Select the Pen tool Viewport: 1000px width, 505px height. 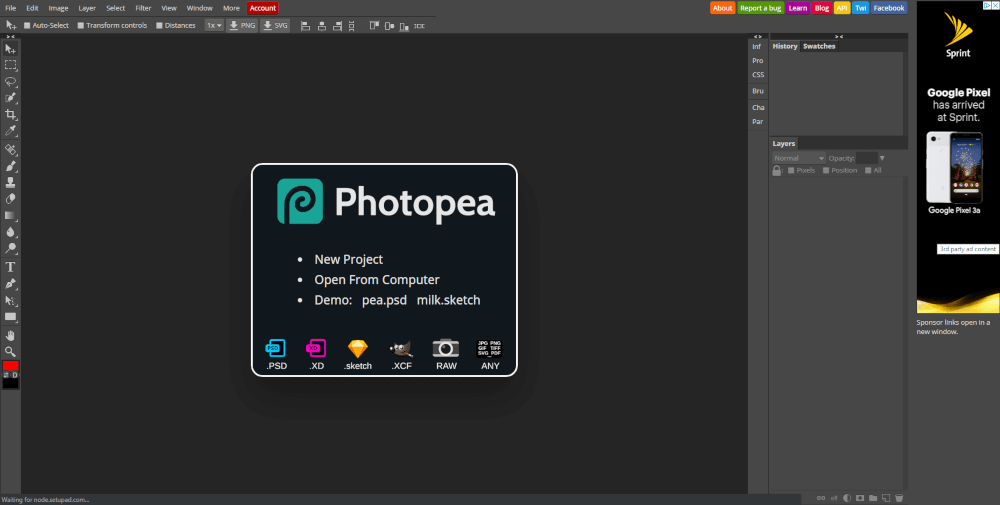(x=10, y=284)
